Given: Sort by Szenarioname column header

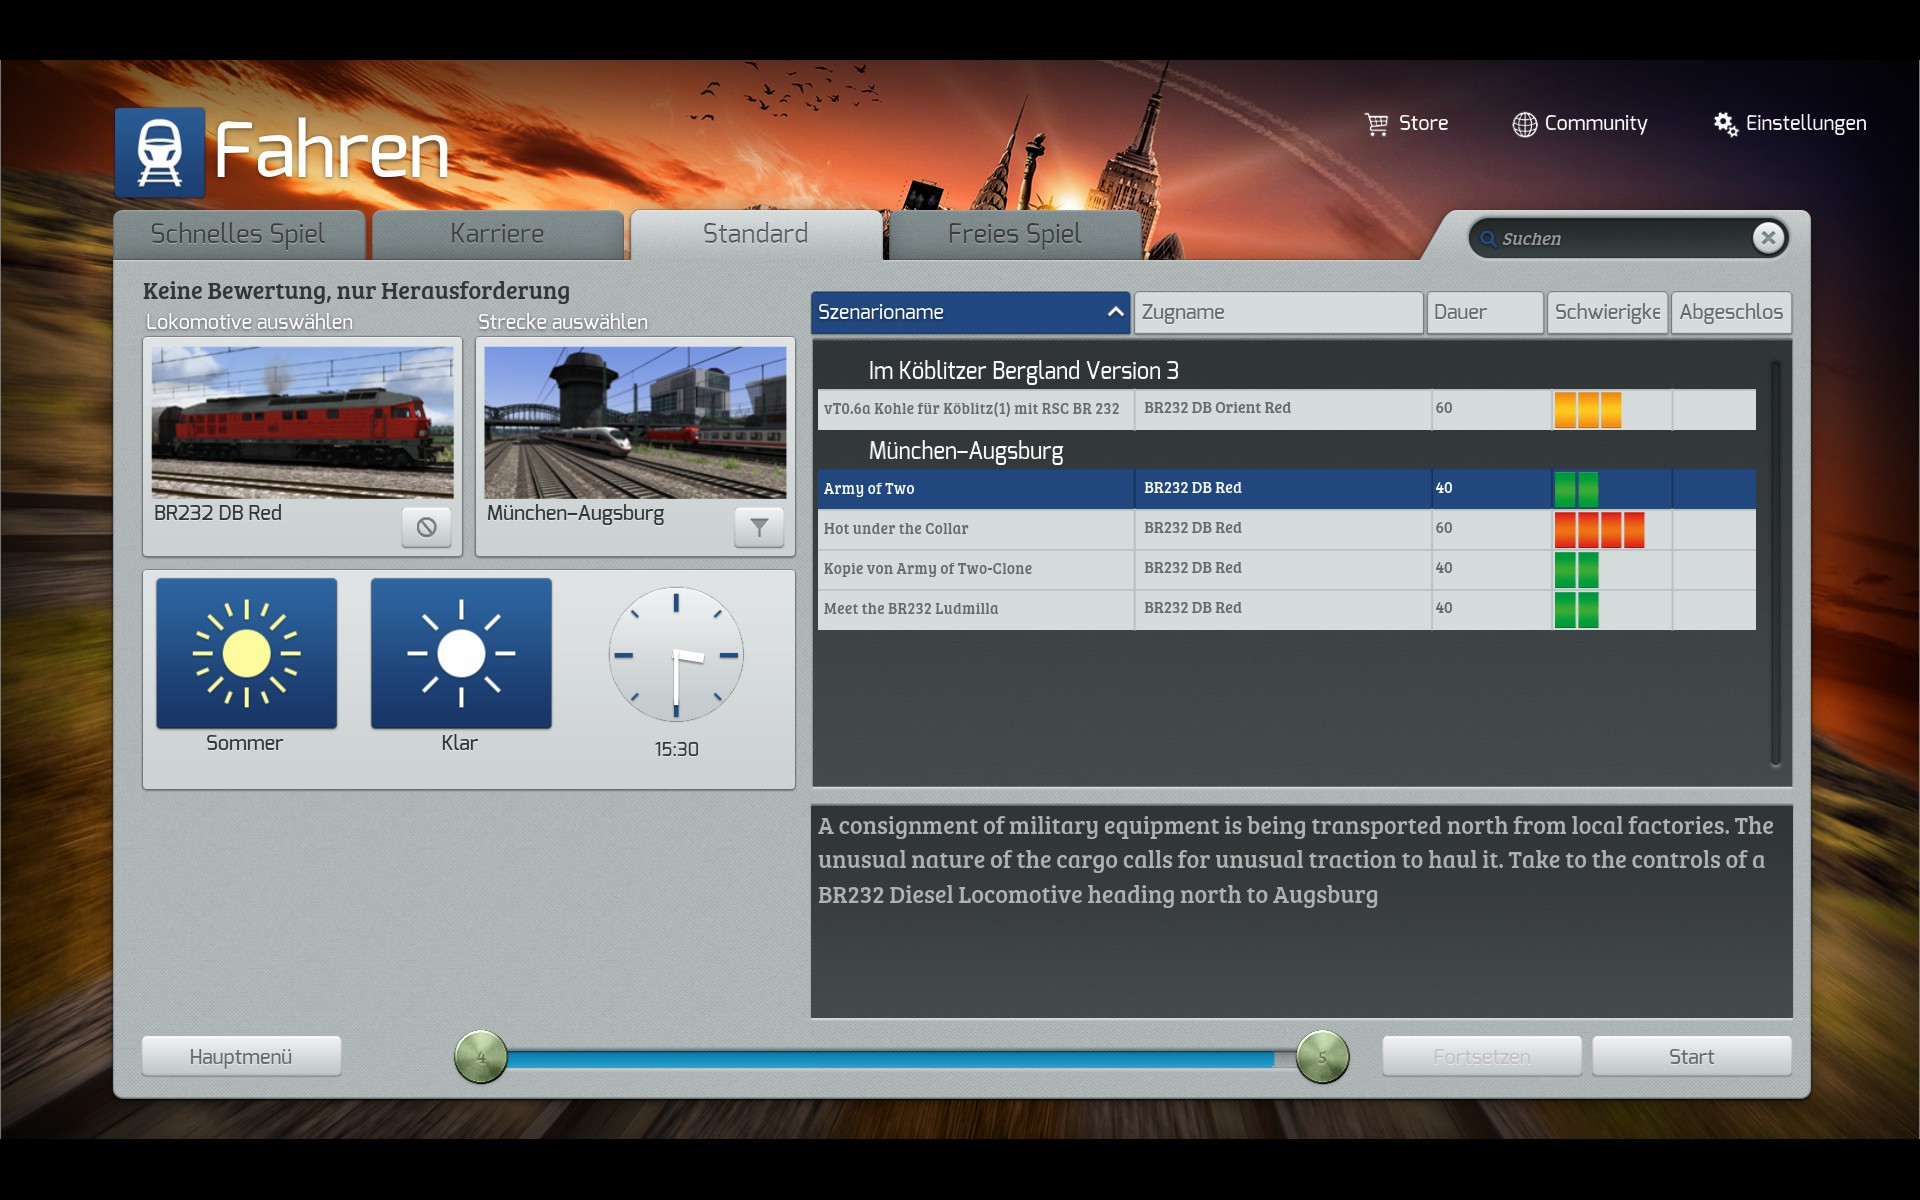Looking at the screenshot, I should (x=969, y=312).
